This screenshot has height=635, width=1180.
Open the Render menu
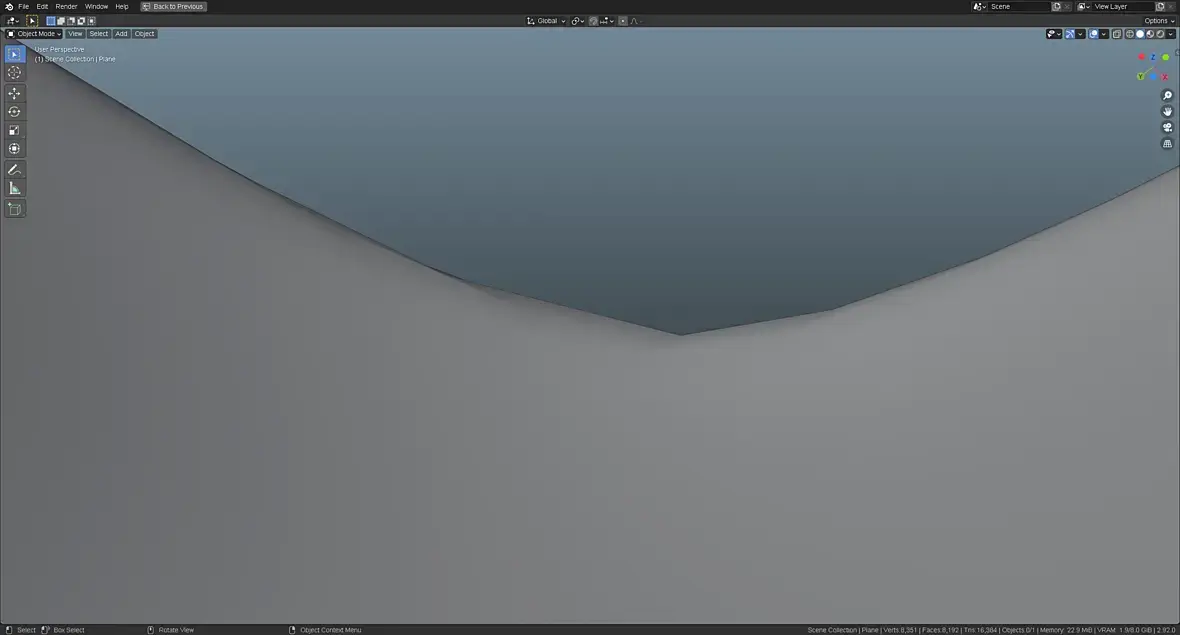[x=66, y=6]
